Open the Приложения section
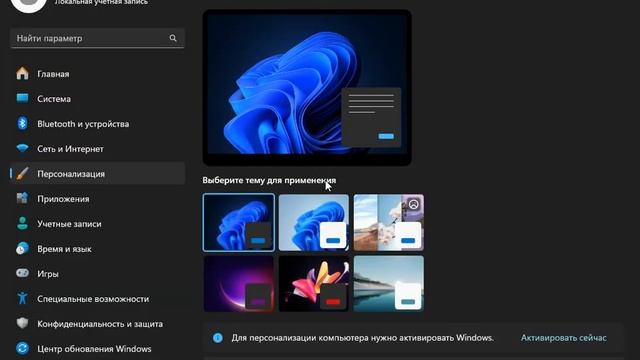 tap(63, 199)
